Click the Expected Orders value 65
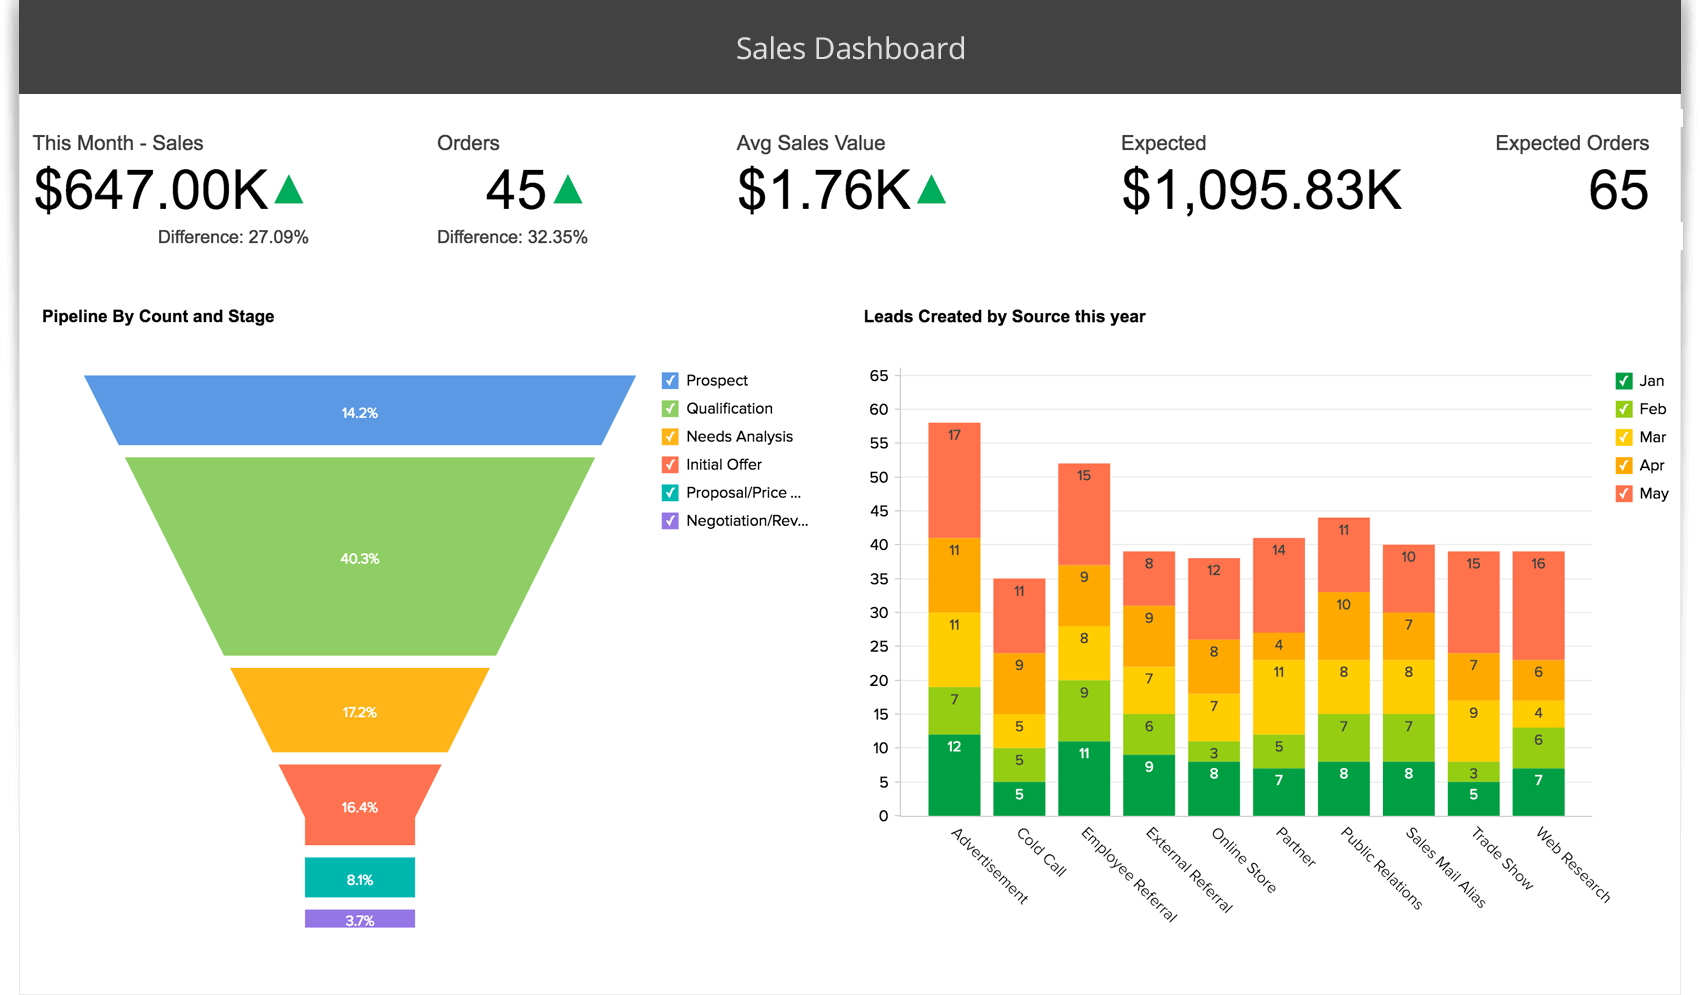Viewport: 1700px width, 995px height. pos(1620,189)
